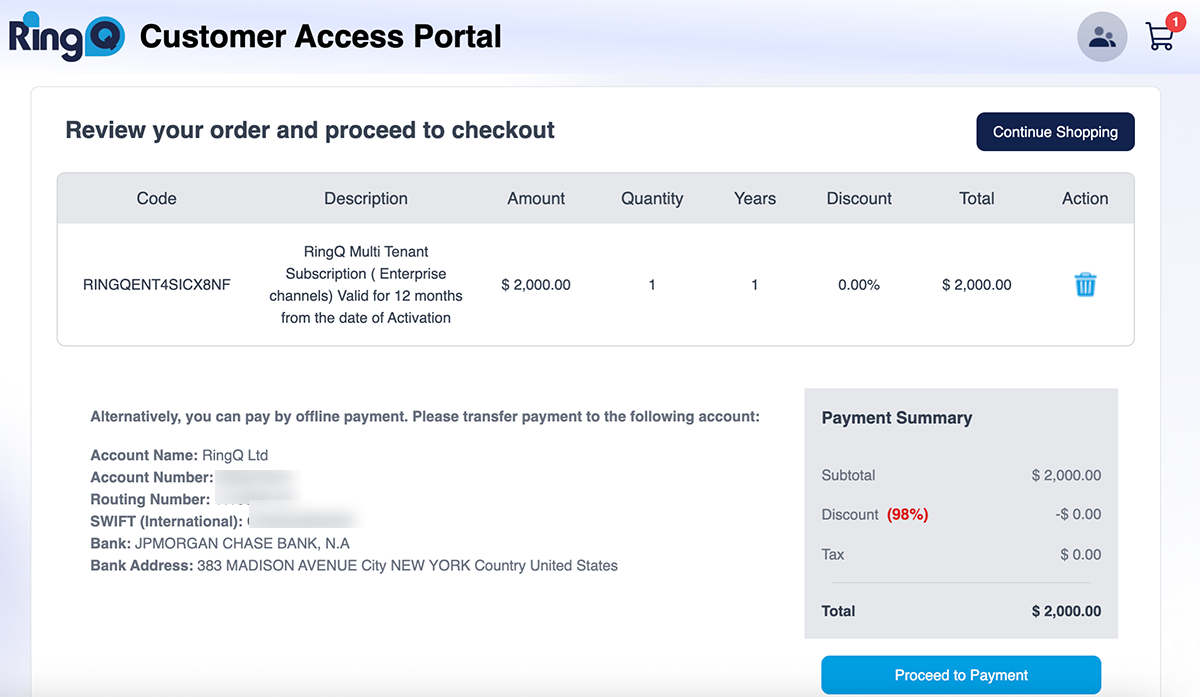Click the RingQ Multi Tenant Subscription description
1200x697 pixels.
[366, 285]
